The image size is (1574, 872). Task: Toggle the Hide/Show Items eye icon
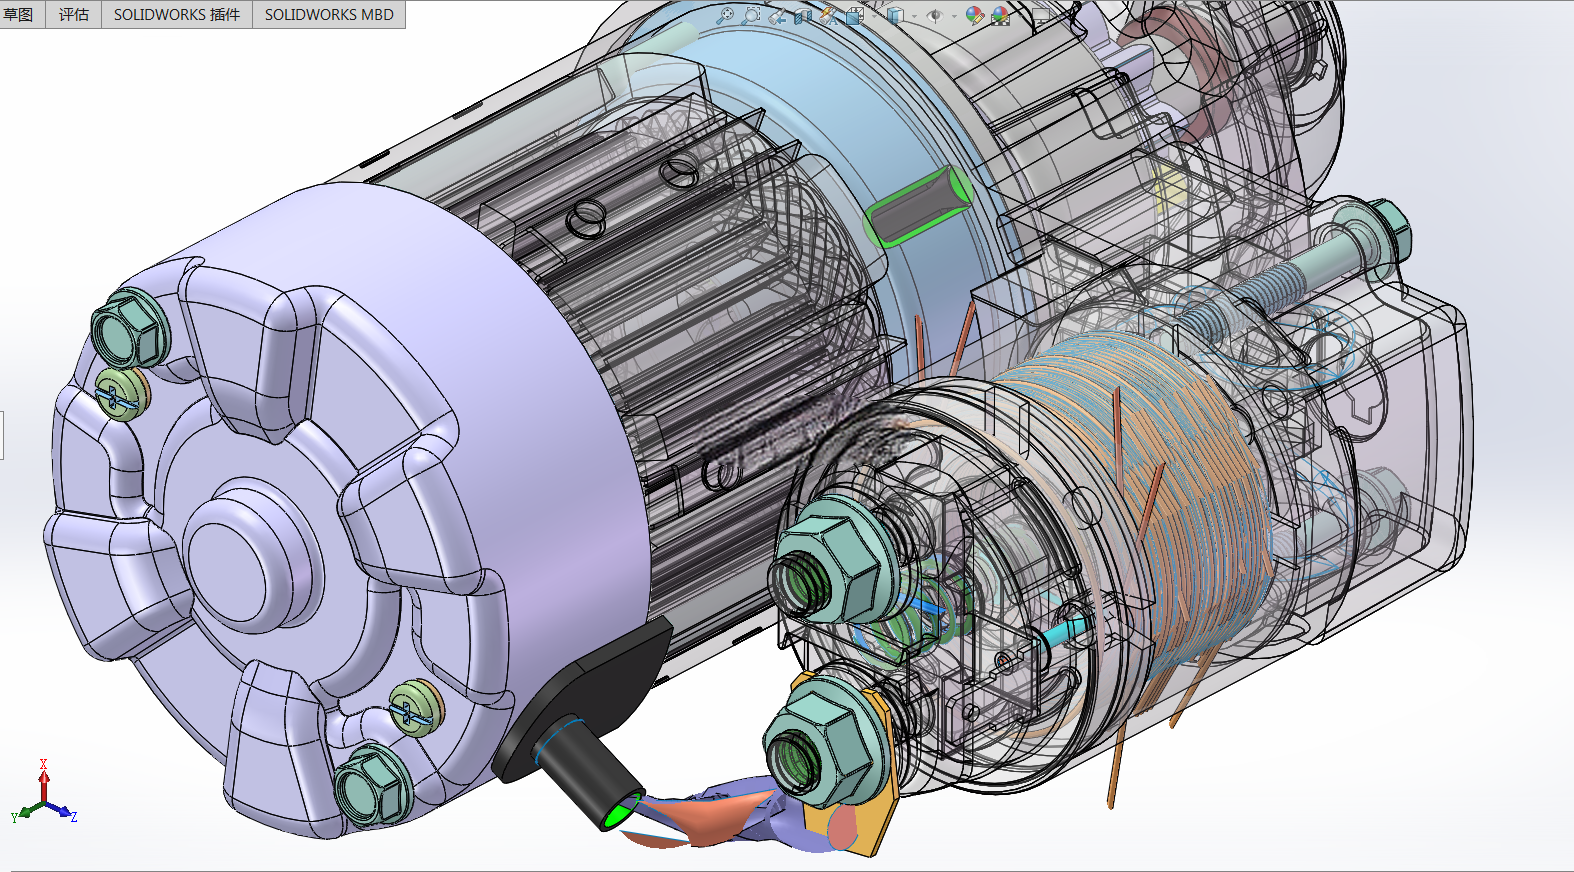[935, 16]
